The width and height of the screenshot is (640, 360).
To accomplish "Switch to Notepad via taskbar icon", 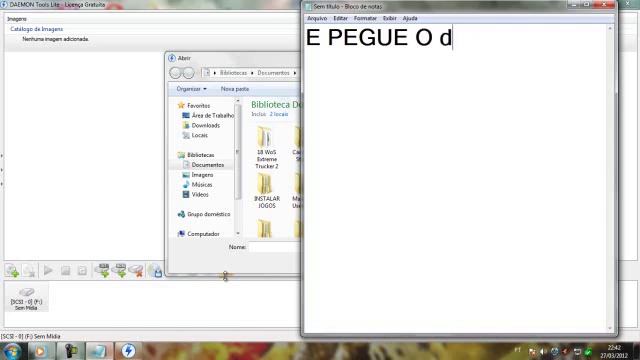I will click(x=99, y=351).
